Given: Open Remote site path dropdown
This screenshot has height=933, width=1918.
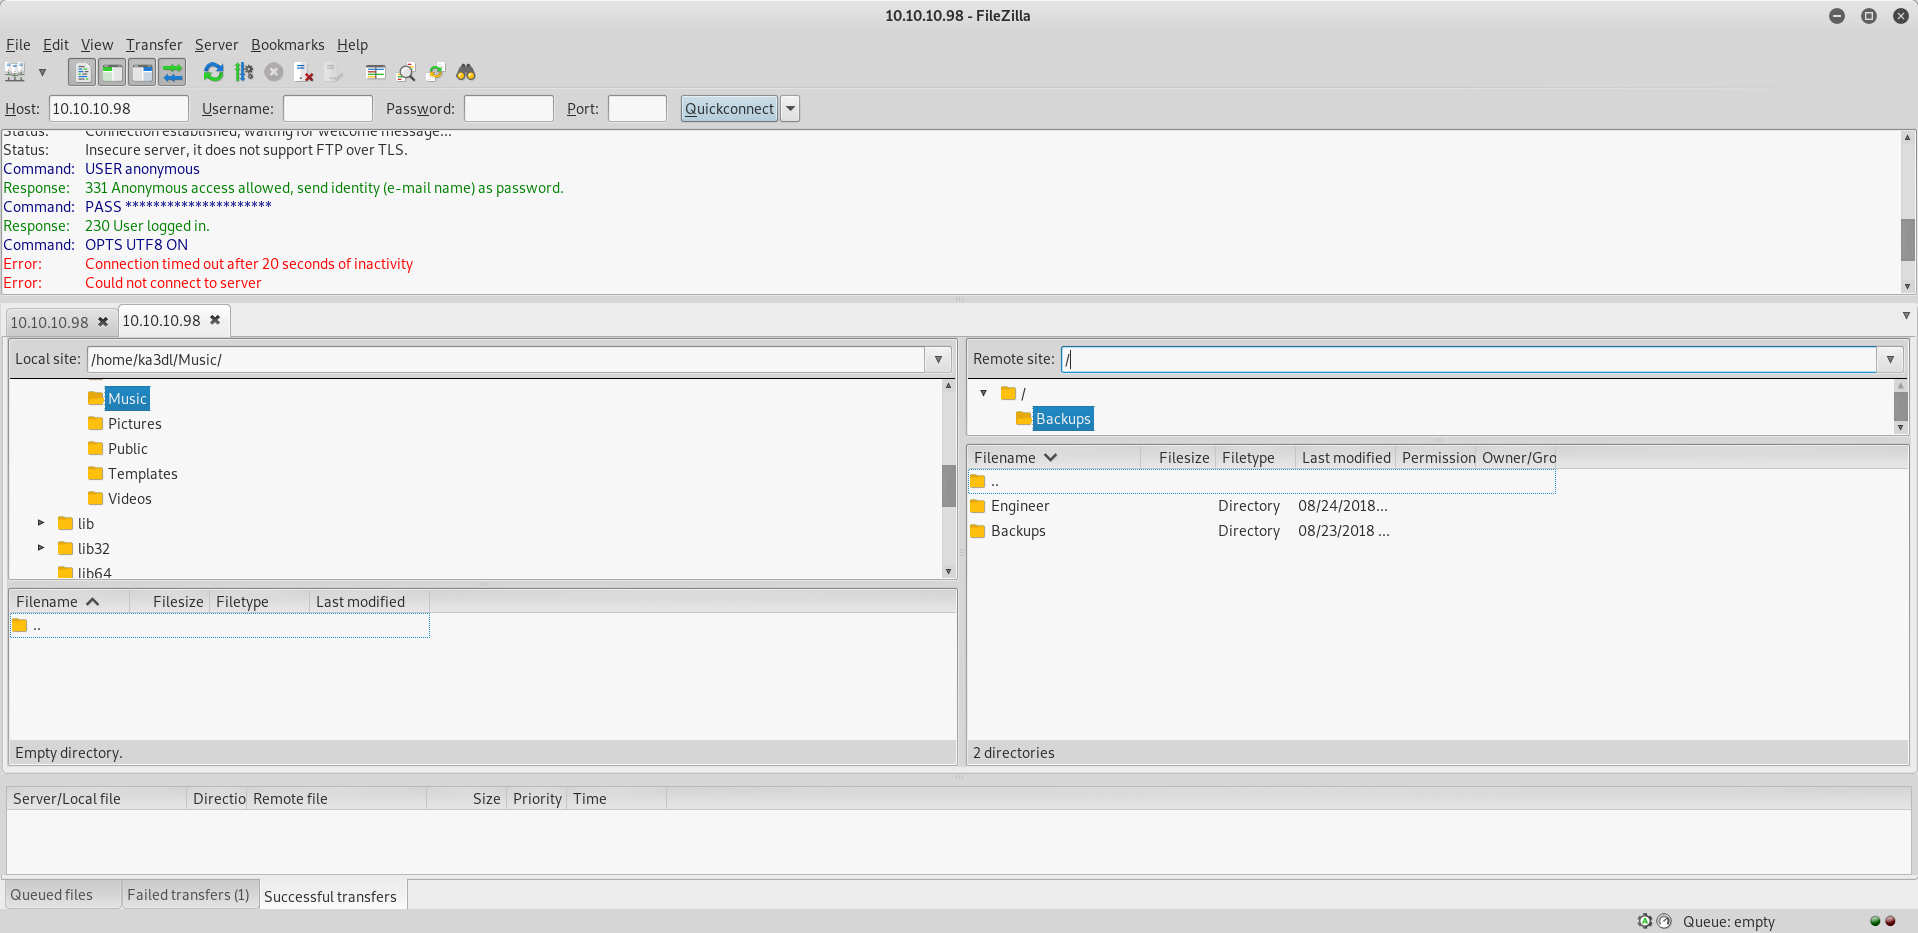Looking at the screenshot, I should [1890, 359].
